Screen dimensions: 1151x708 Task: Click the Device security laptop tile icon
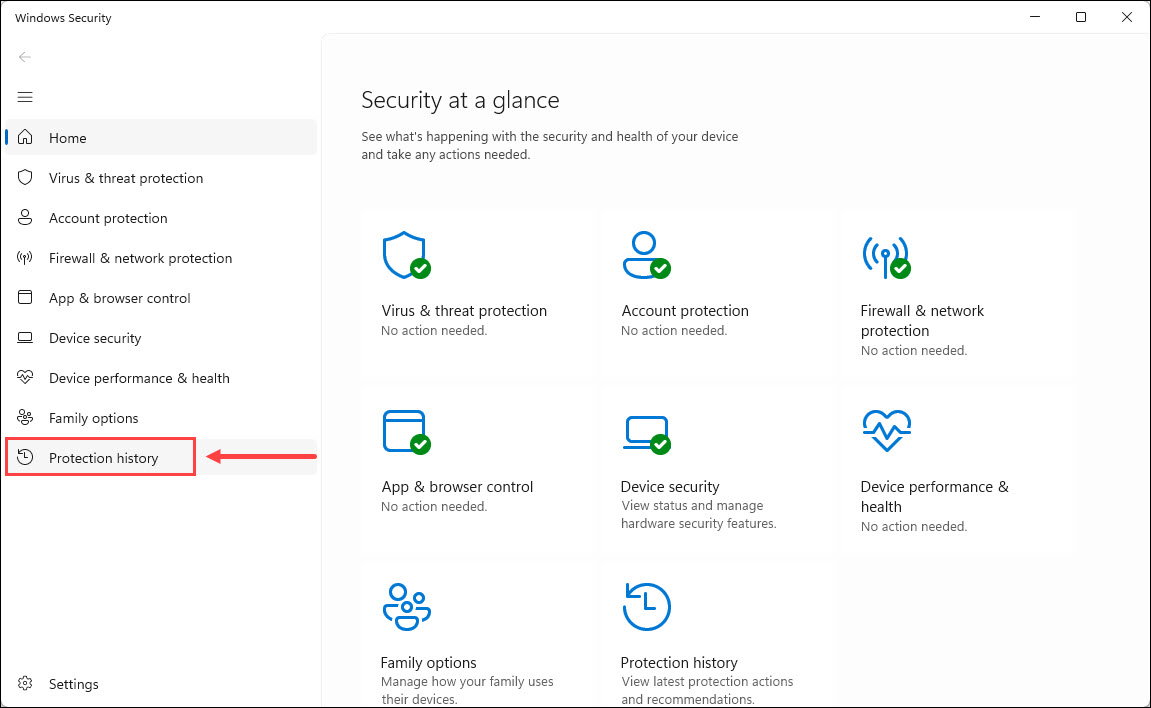(x=645, y=432)
